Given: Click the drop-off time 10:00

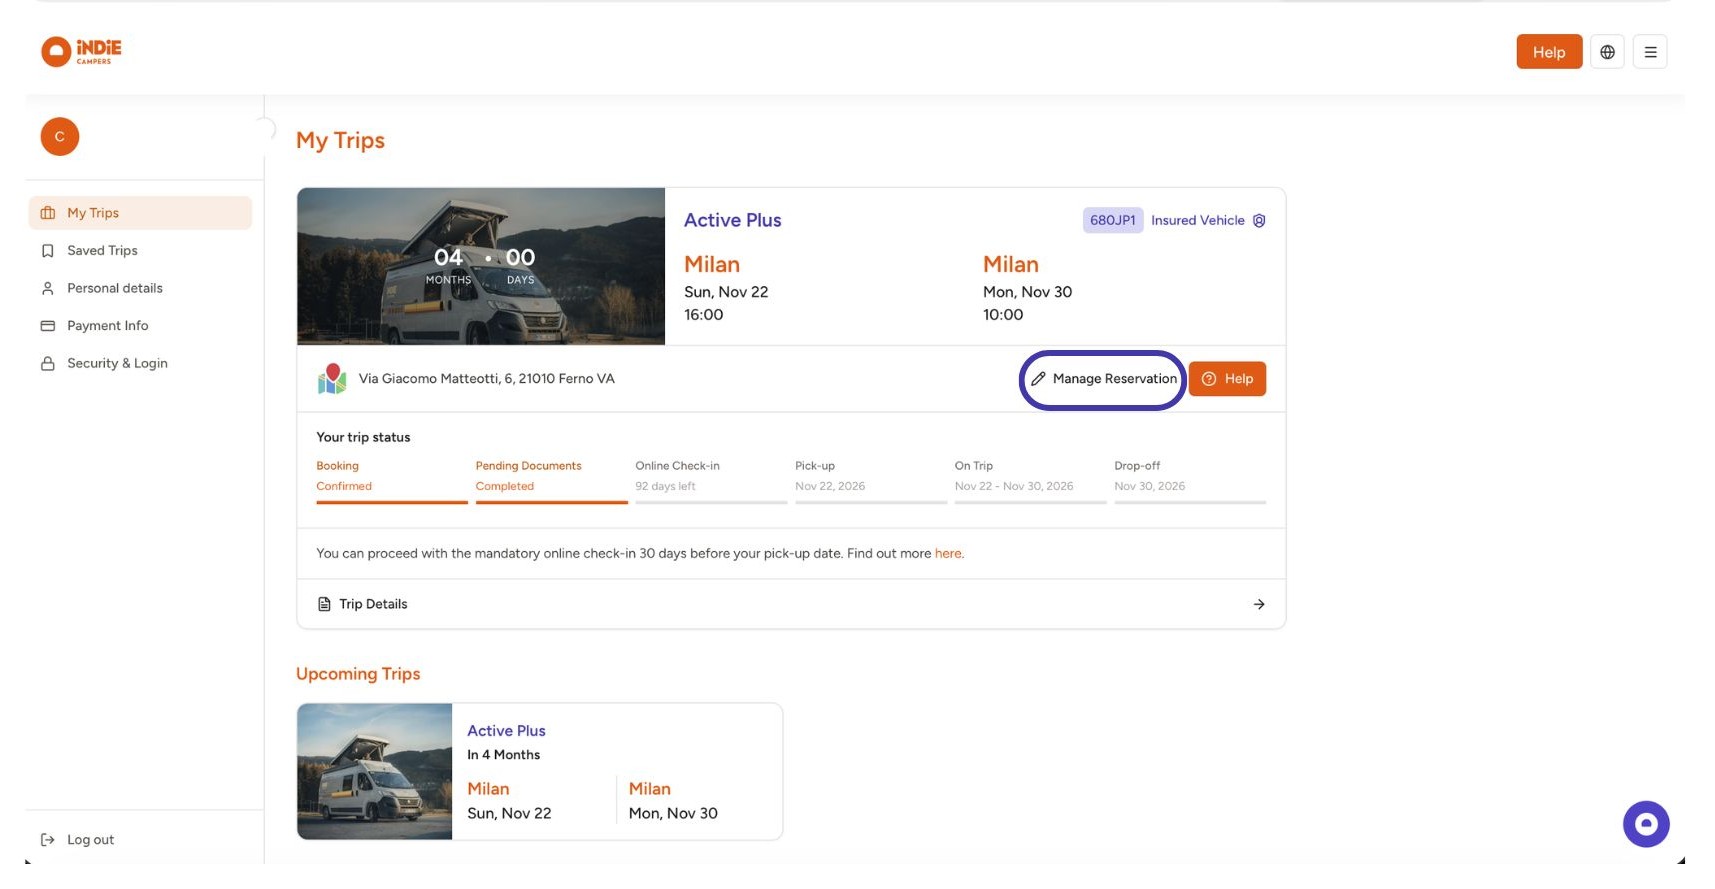Looking at the screenshot, I should pyautogui.click(x=1003, y=315).
